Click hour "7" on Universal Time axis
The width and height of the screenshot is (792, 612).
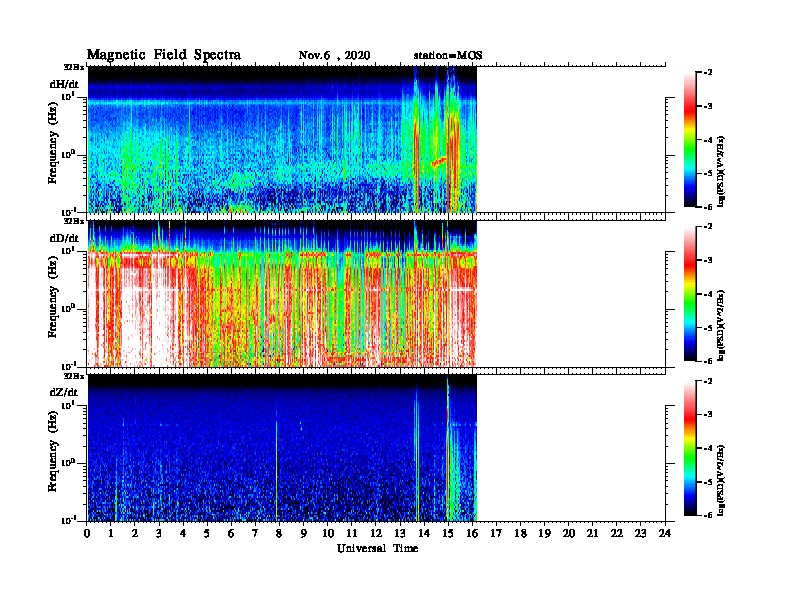255,534
